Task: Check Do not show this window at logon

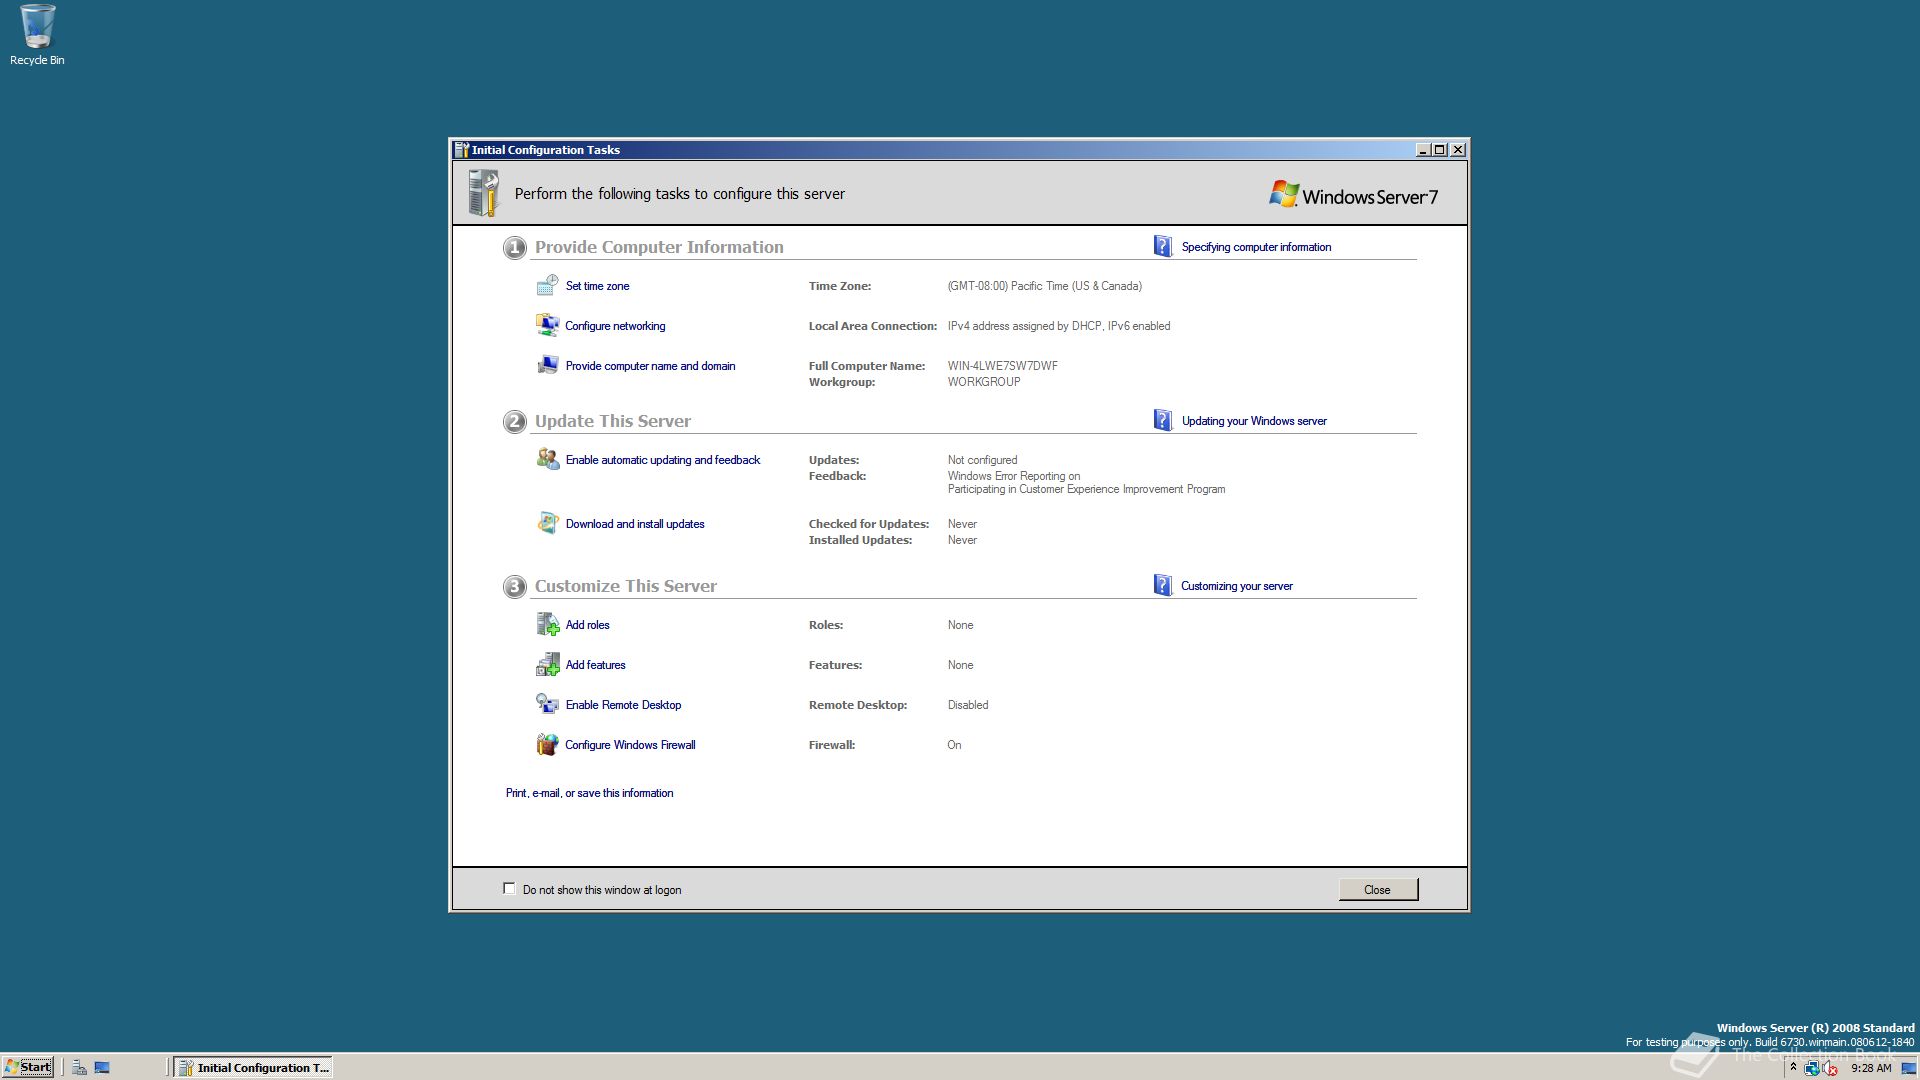Action: (x=509, y=889)
